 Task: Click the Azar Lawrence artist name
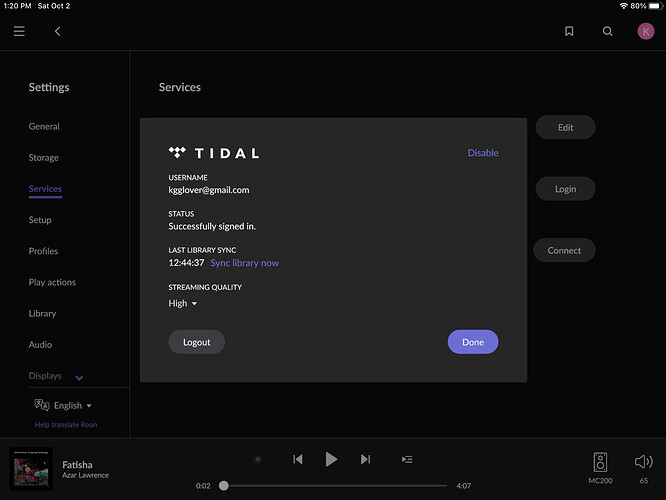85,475
